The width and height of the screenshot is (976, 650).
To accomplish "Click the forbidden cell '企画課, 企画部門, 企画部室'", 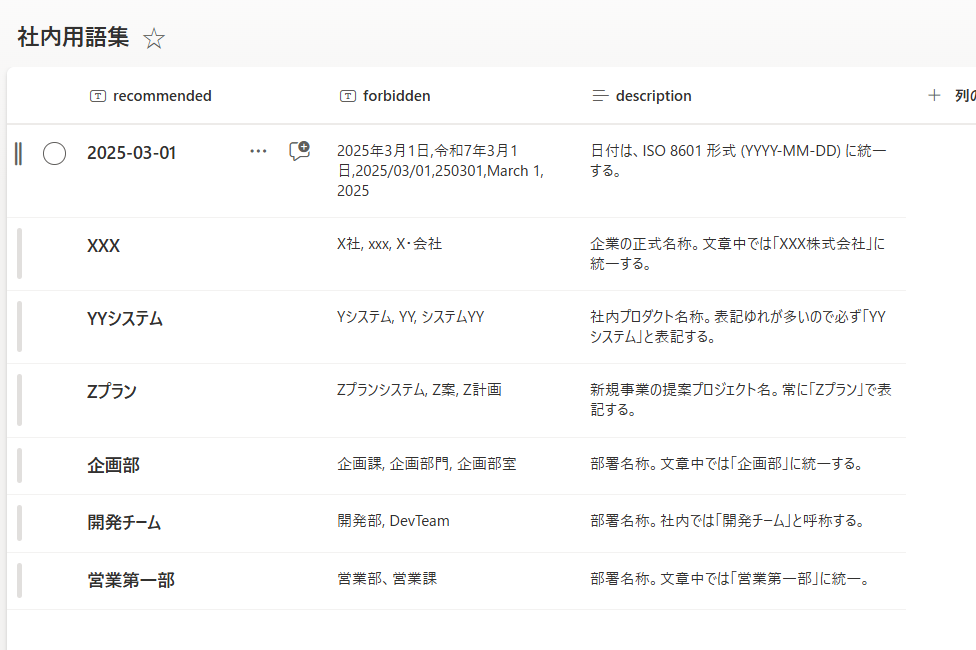I will [426, 464].
